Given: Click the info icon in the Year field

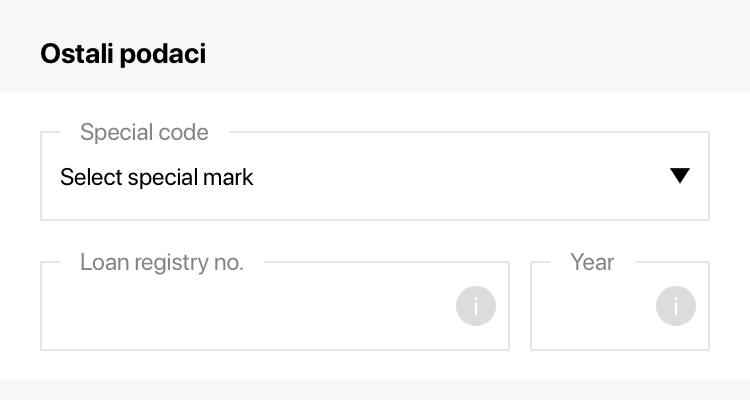Looking at the screenshot, I should (x=676, y=306).
